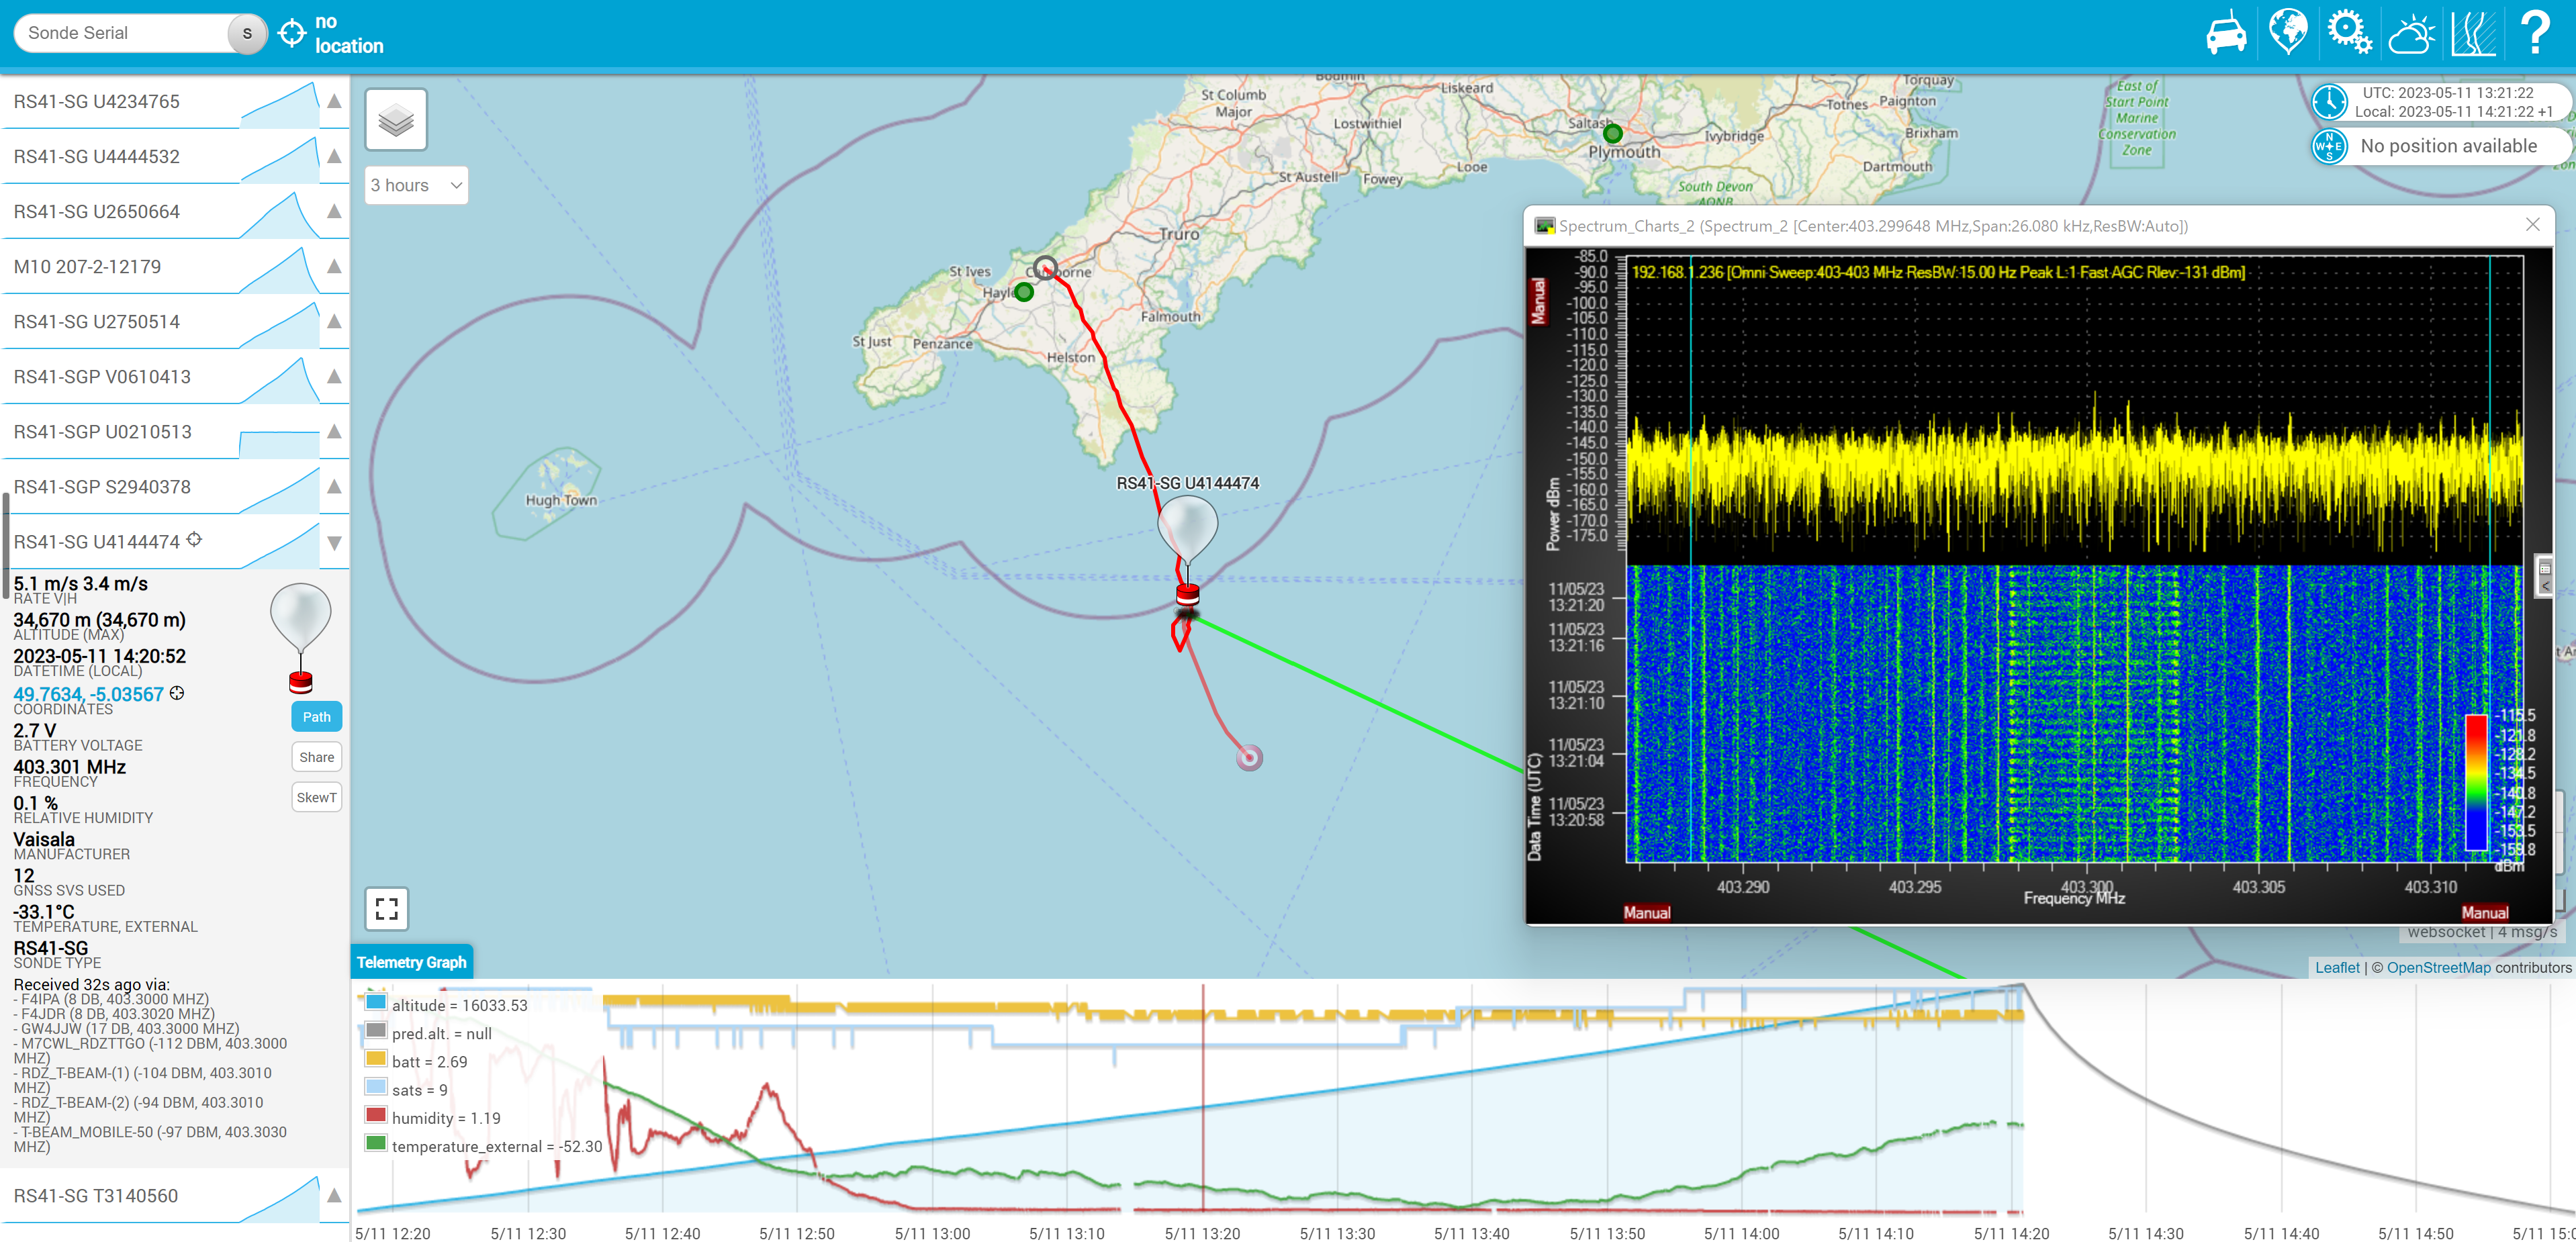
Task: Click the compass position icon
Action: [x=2329, y=146]
